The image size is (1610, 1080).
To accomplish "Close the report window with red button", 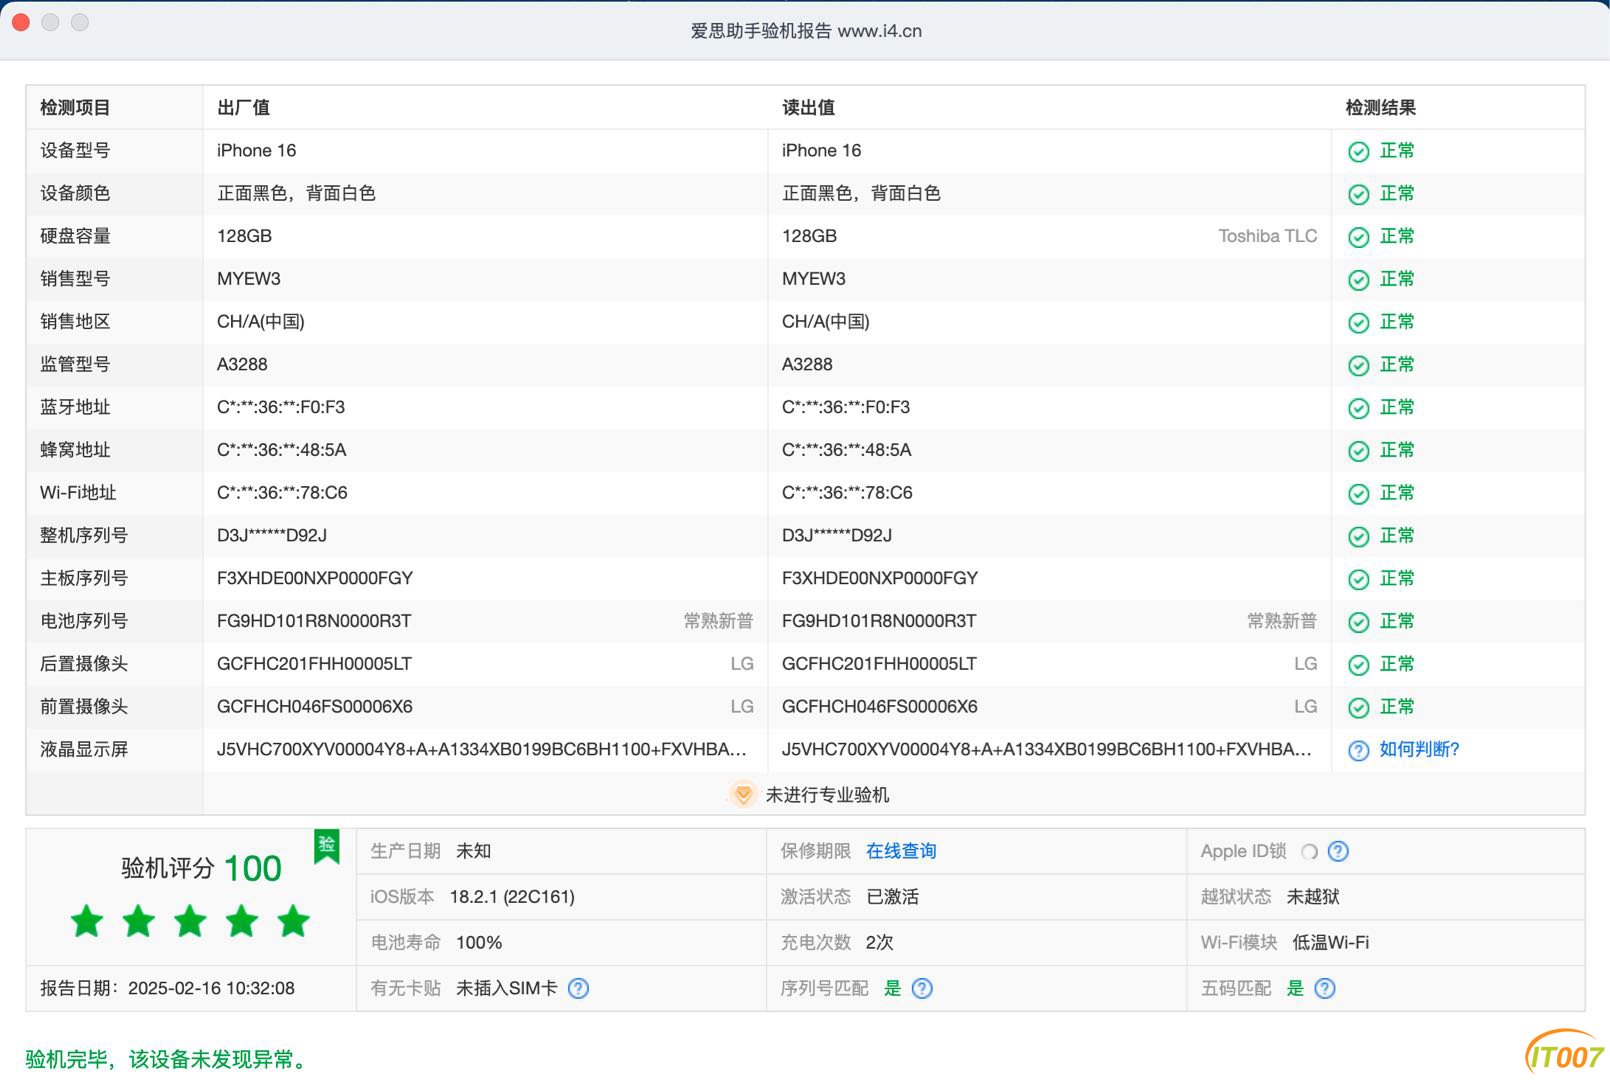I will pos(20,22).
